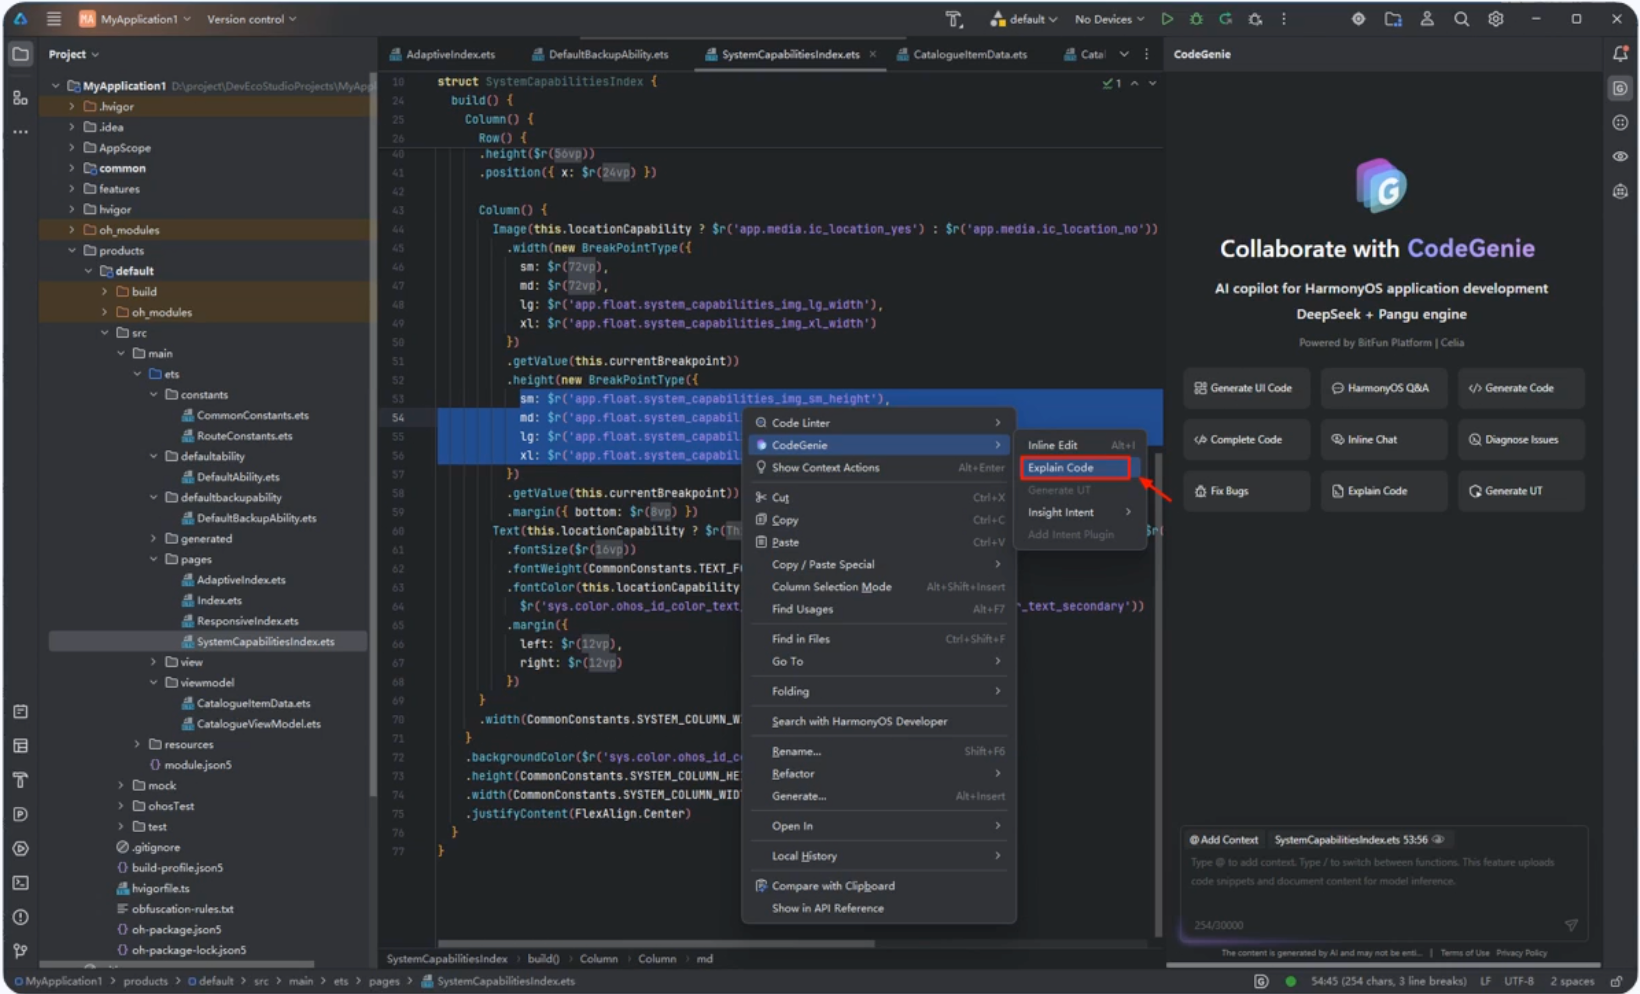1640x994 pixels.
Task: Click the more actions vertical dots in toolbar
Action: pos(1284,19)
